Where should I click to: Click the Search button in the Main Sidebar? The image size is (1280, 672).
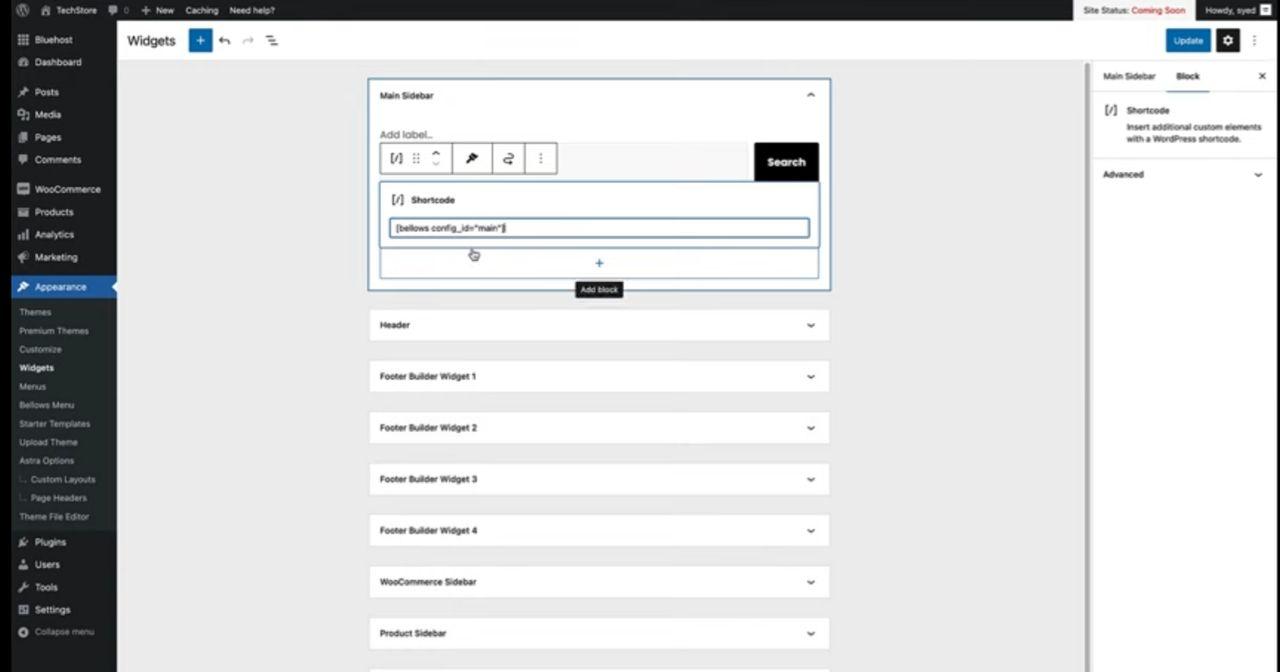(x=785, y=161)
